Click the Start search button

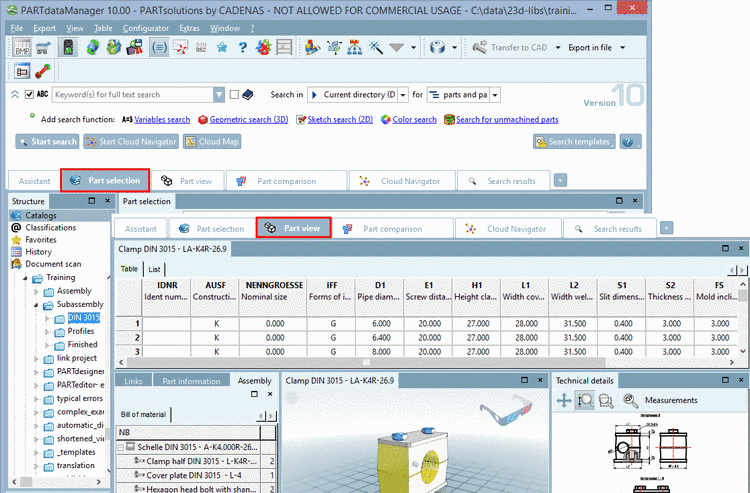click(x=47, y=142)
